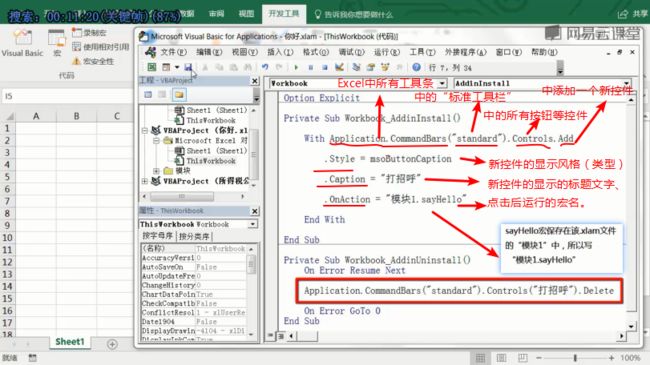The width and height of the screenshot is (650, 365).
Task: Click the Excel zoom slider handle
Action: tap(575, 358)
